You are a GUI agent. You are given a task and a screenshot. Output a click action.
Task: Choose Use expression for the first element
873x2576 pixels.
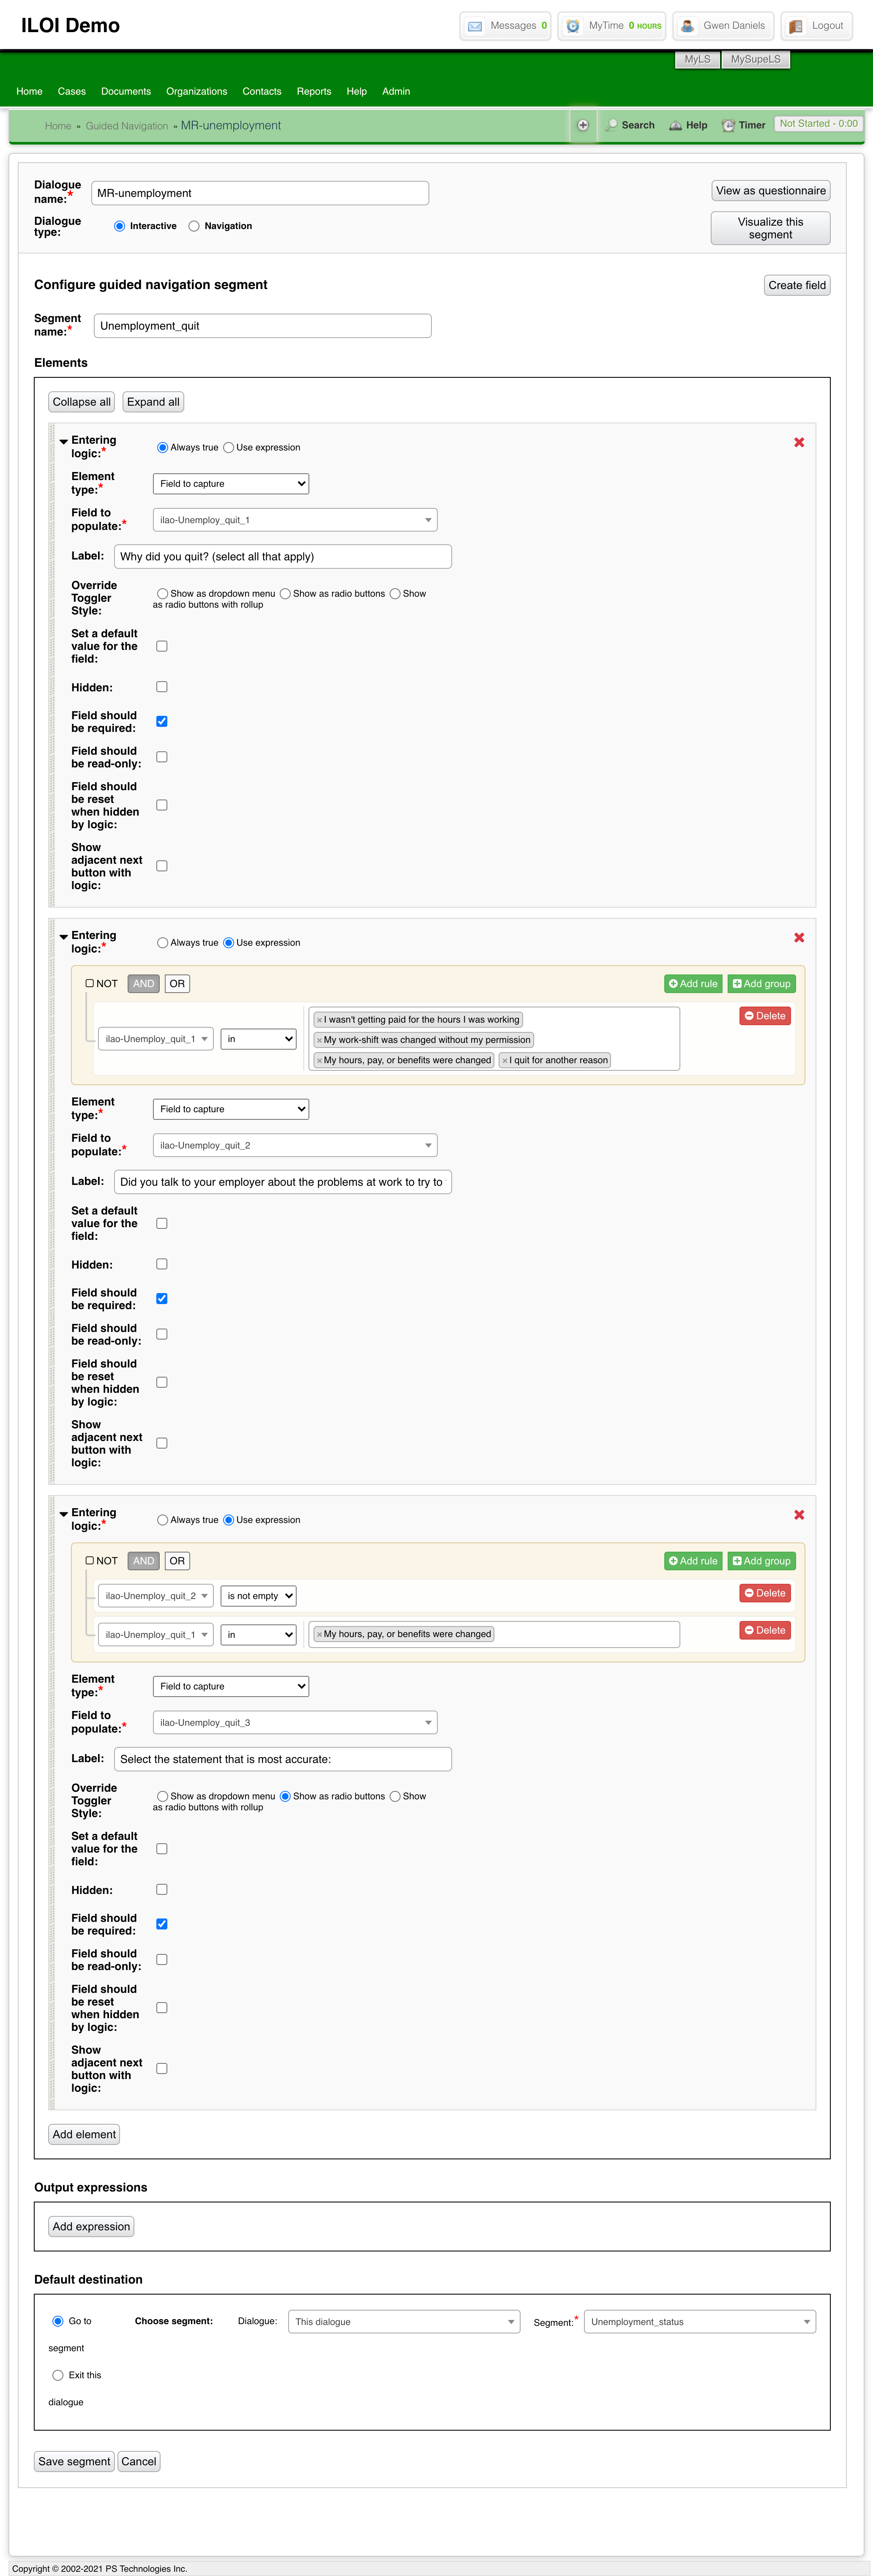pos(228,448)
